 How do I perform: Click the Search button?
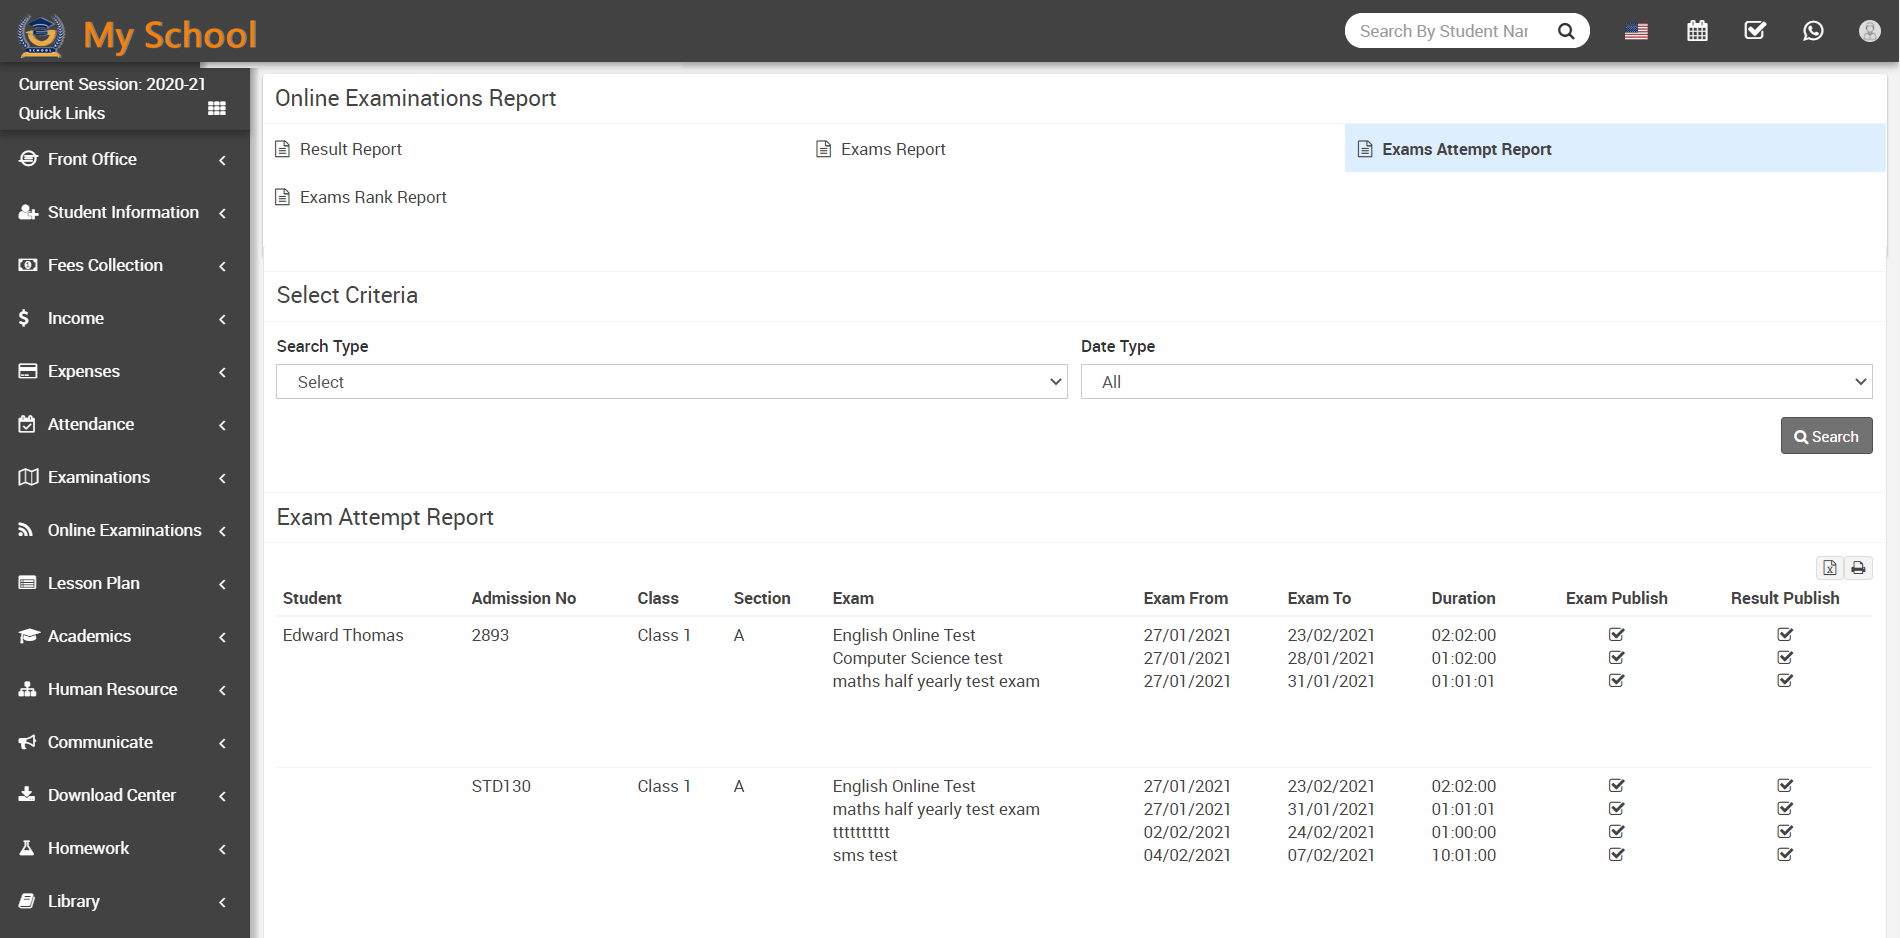(x=1826, y=436)
